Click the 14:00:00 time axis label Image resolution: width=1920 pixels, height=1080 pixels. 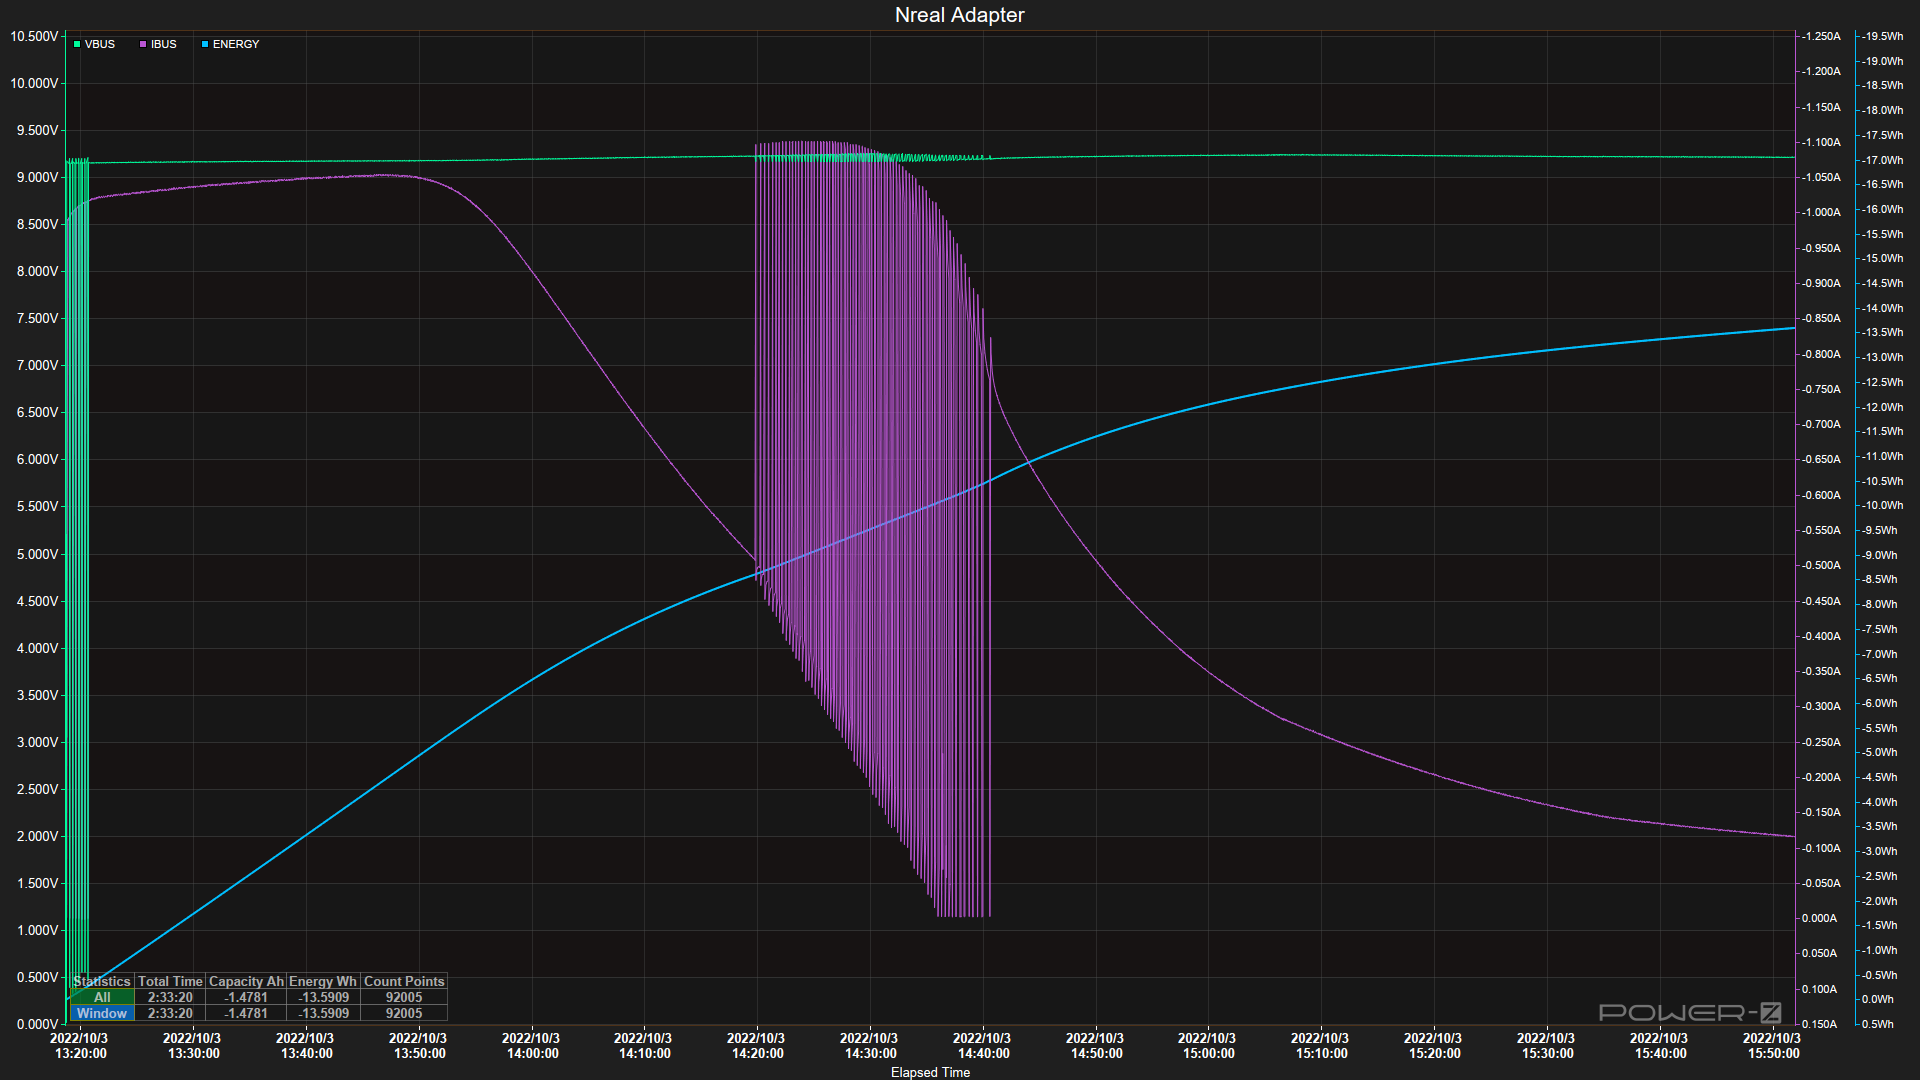(x=532, y=1046)
